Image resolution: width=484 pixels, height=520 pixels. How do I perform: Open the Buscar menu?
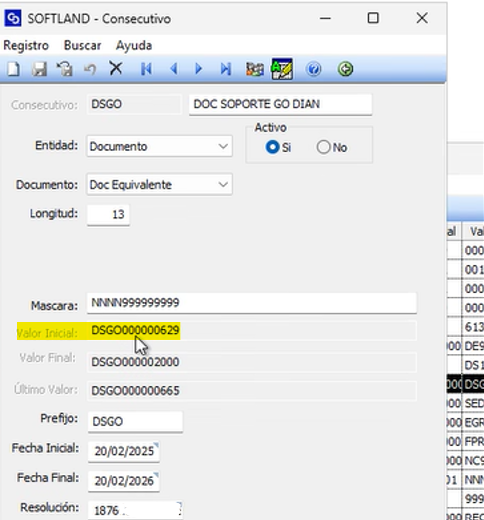[82, 45]
